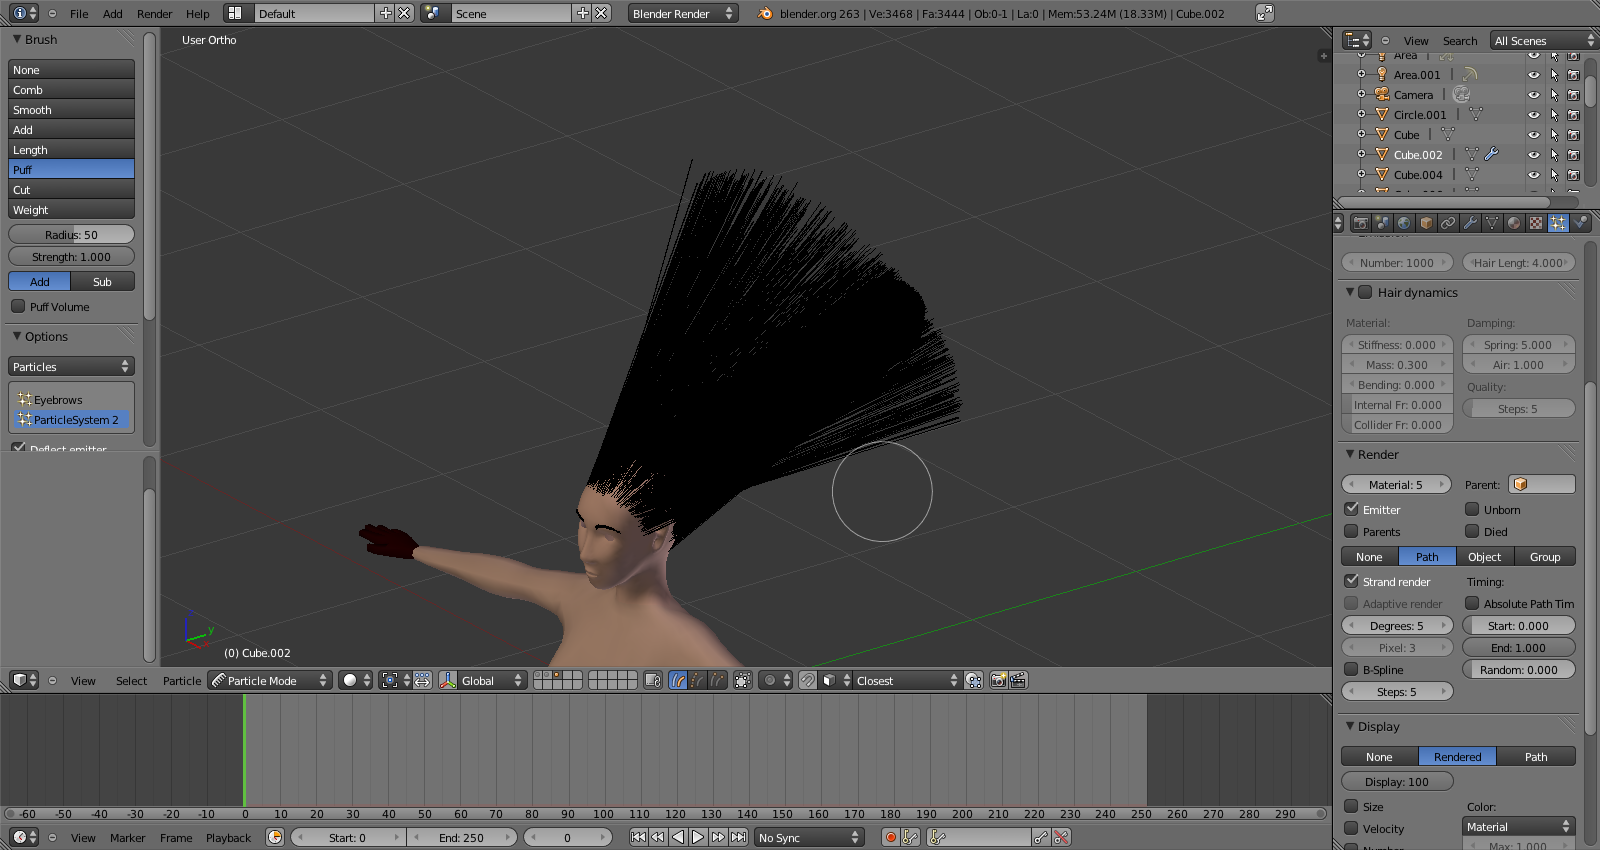Click the OpenGL render image icon

click(x=998, y=680)
